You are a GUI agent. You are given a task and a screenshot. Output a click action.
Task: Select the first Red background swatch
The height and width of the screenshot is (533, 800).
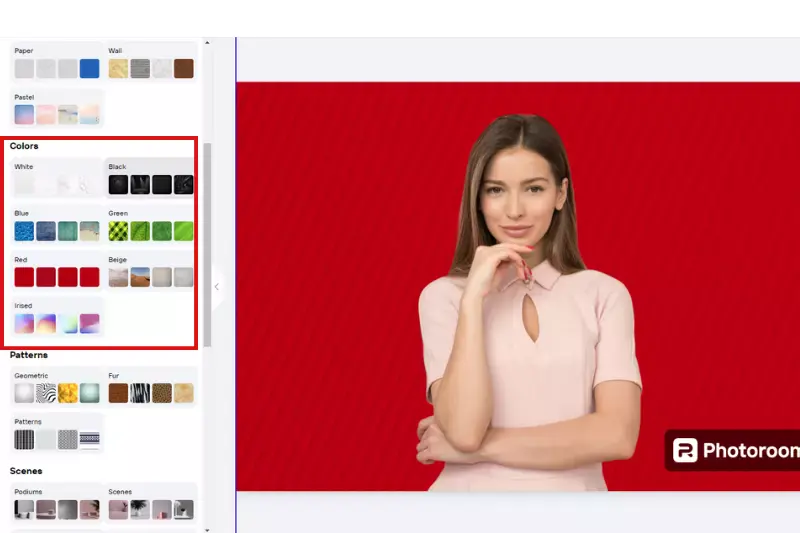point(24,277)
